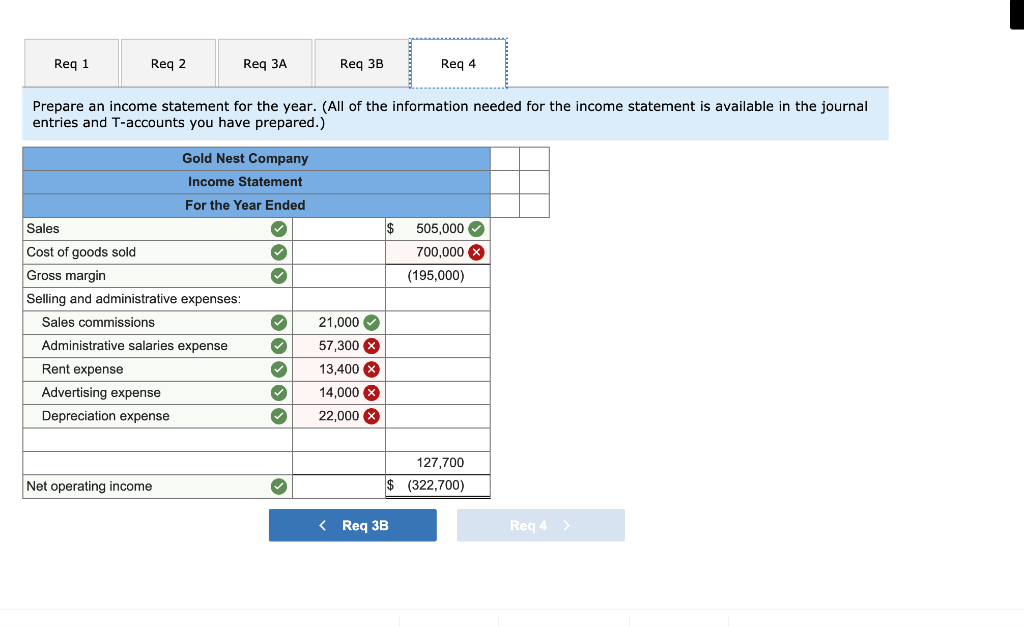Viewport: 1024px width, 627px height.
Task: Click the checkmark beside Net operating income
Action: click(278, 486)
